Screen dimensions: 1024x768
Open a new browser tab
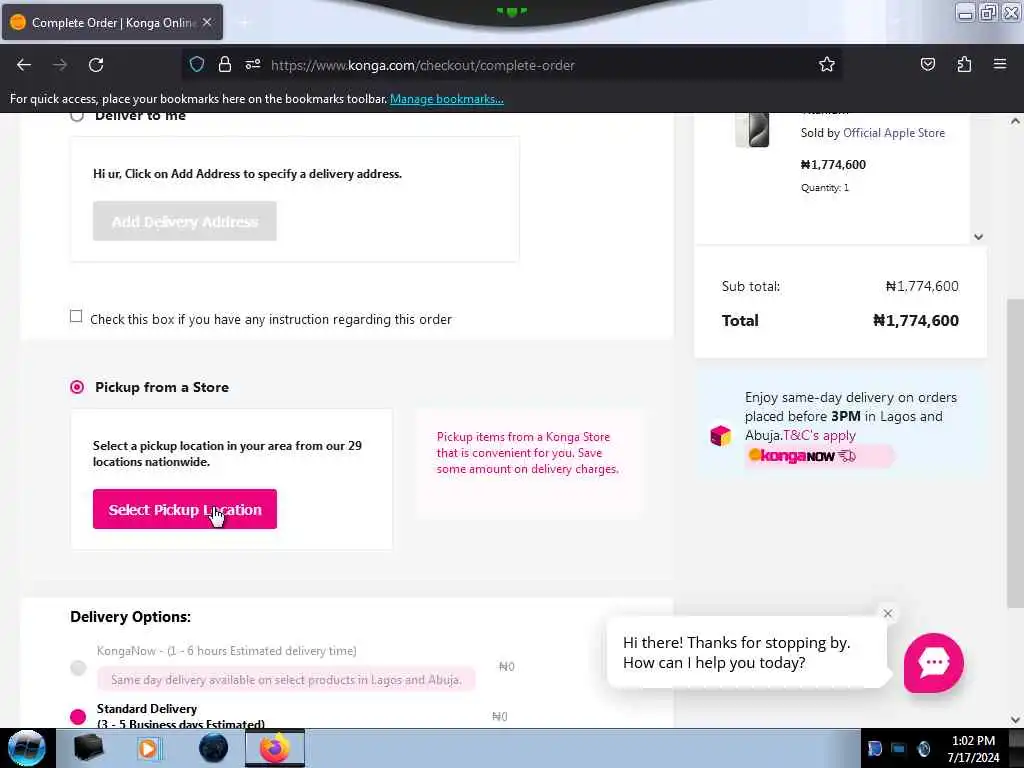point(244,23)
